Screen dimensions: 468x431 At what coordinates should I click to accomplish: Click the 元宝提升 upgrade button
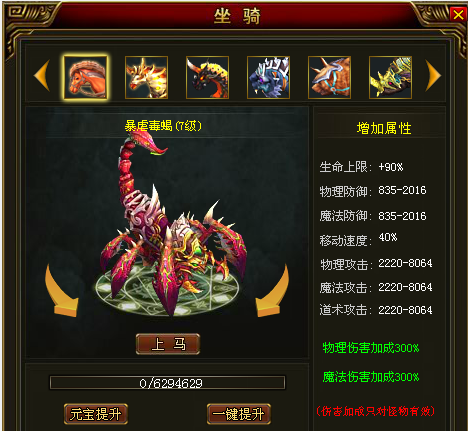point(96,414)
